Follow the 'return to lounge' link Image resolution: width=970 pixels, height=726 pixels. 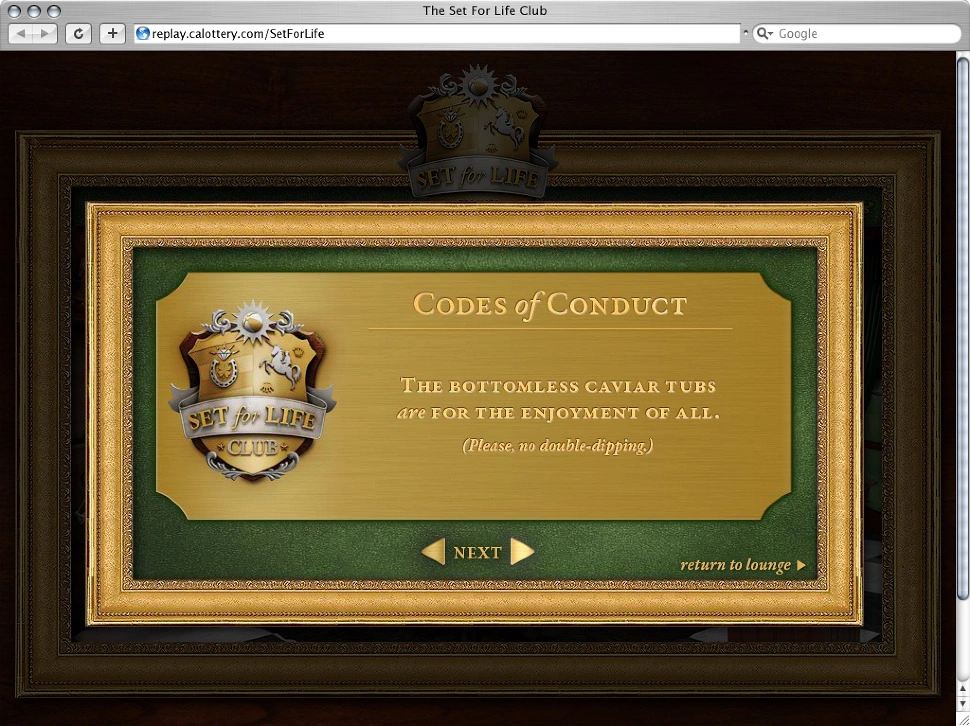point(743,565)
